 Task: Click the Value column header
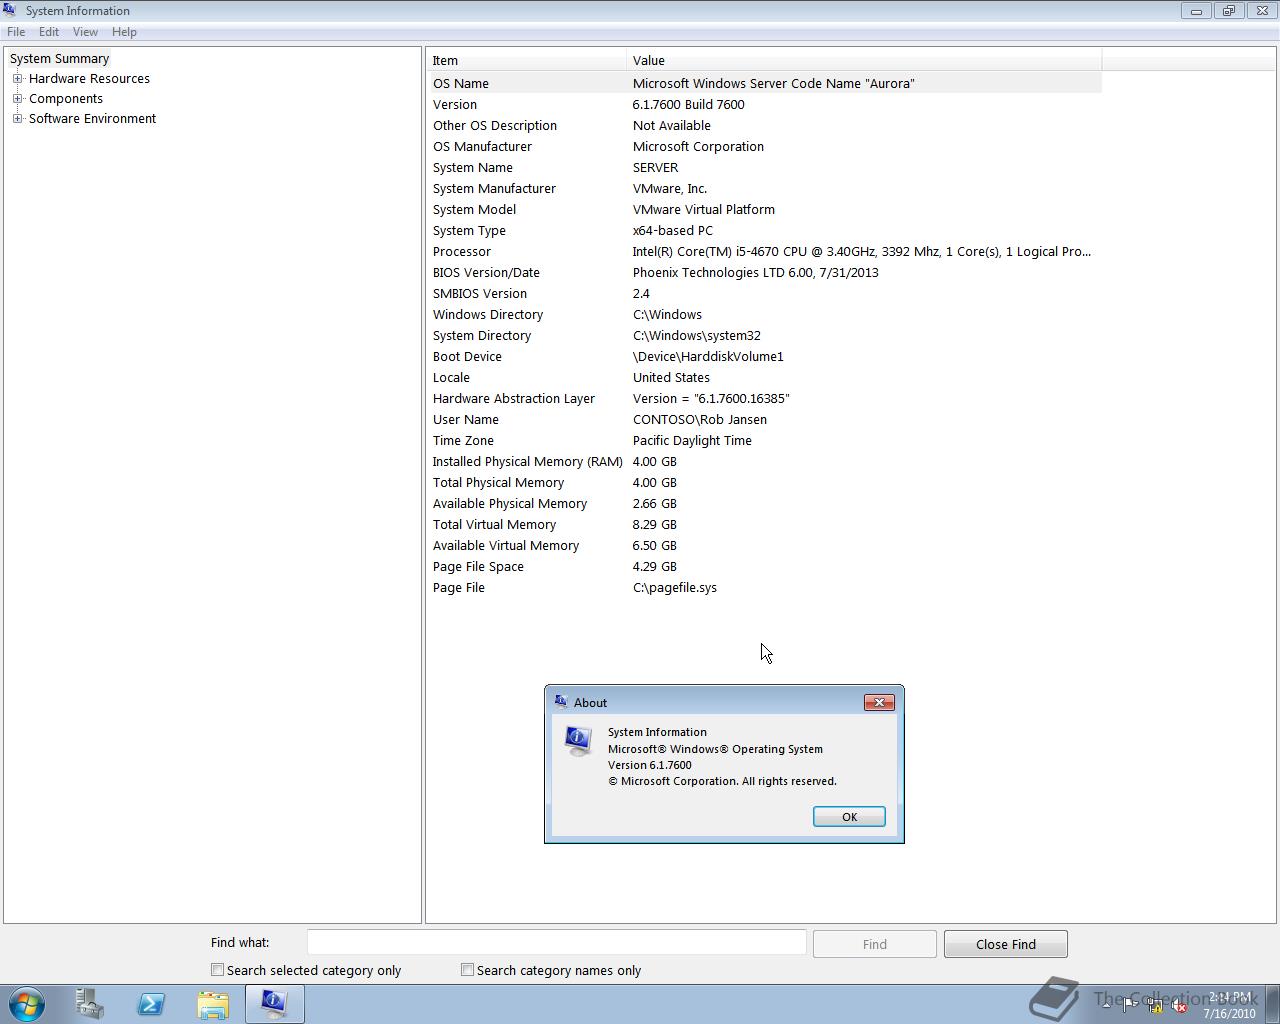[x=864, y=60]
